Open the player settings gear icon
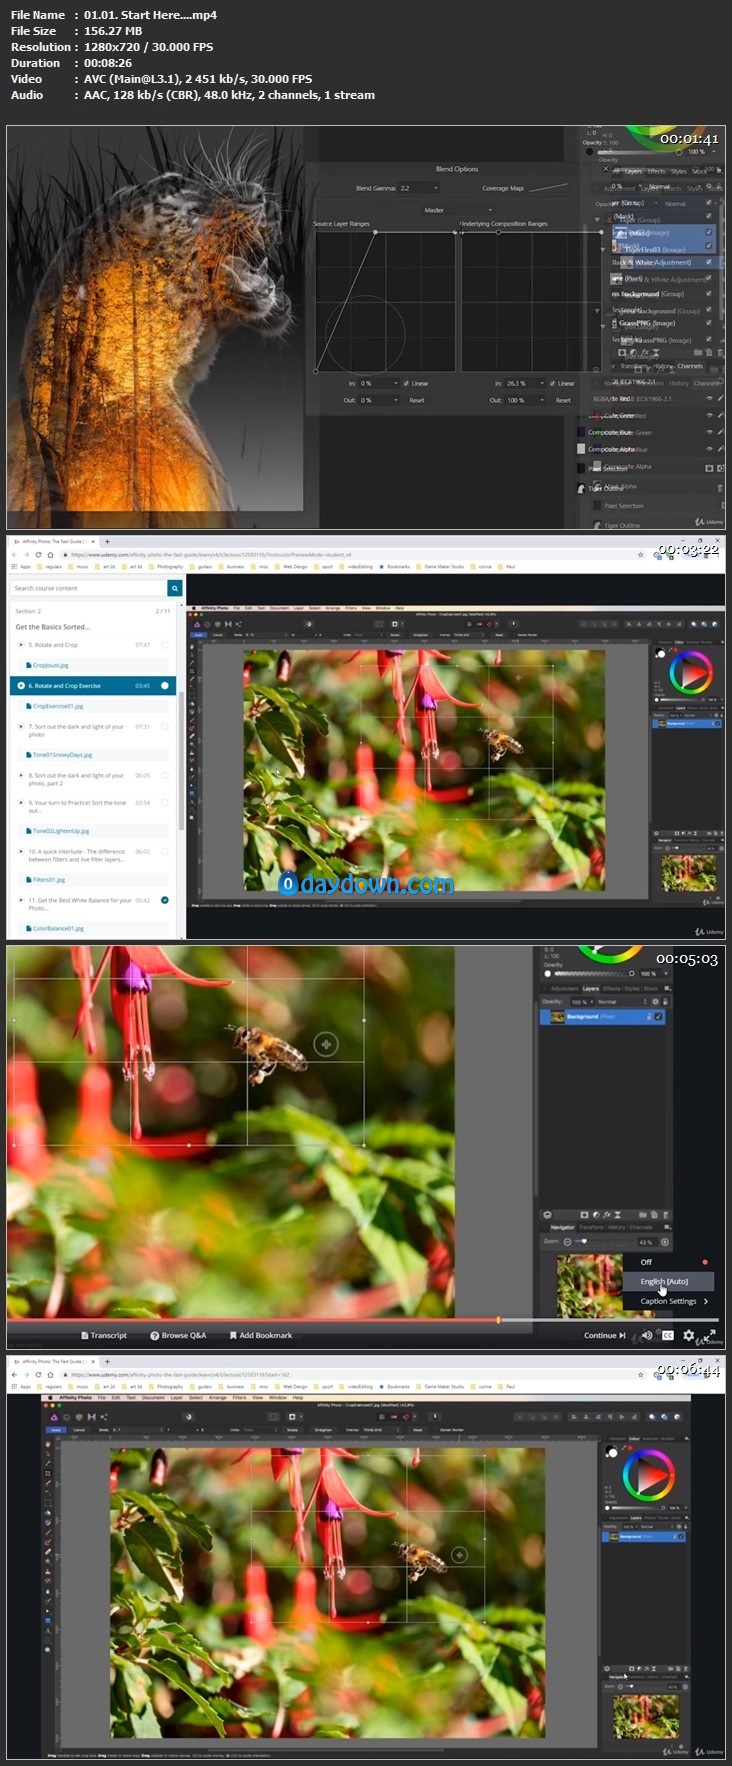 point(688,1335)
